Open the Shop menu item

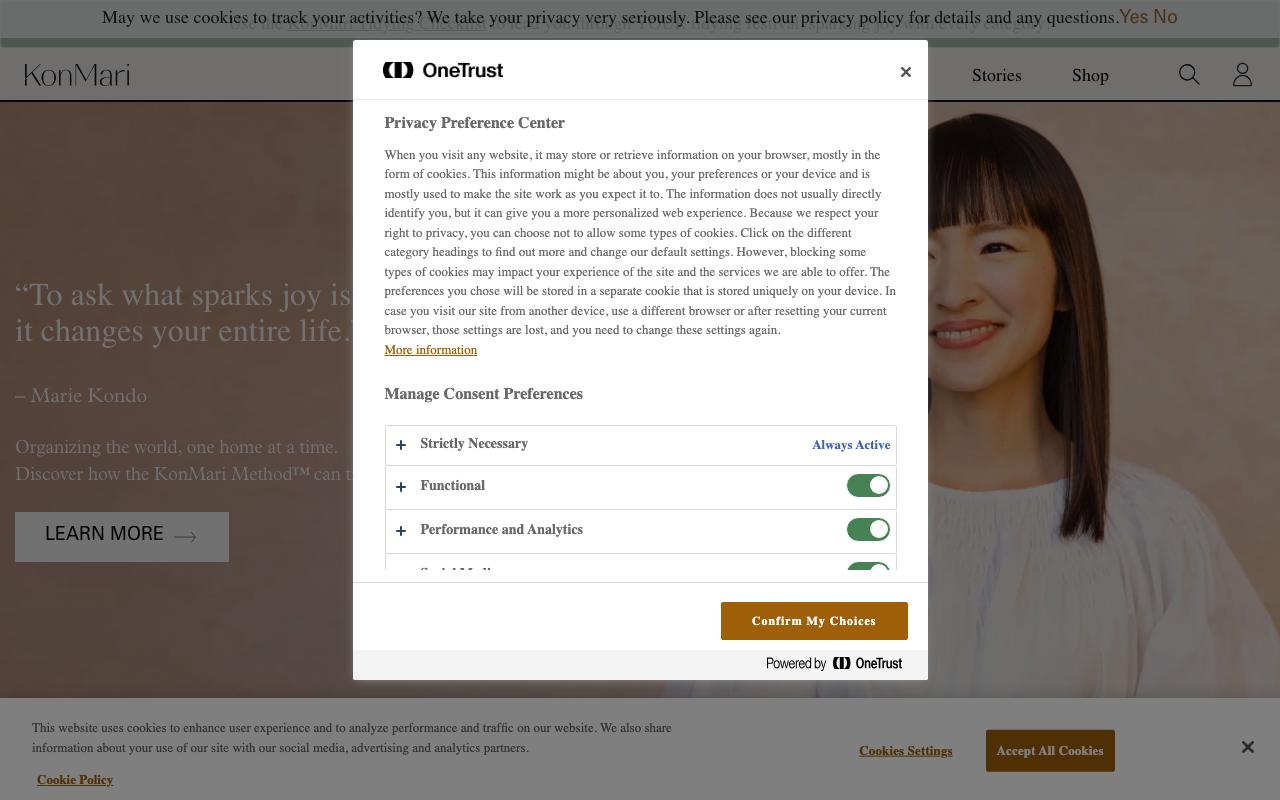click(1090, 76)
